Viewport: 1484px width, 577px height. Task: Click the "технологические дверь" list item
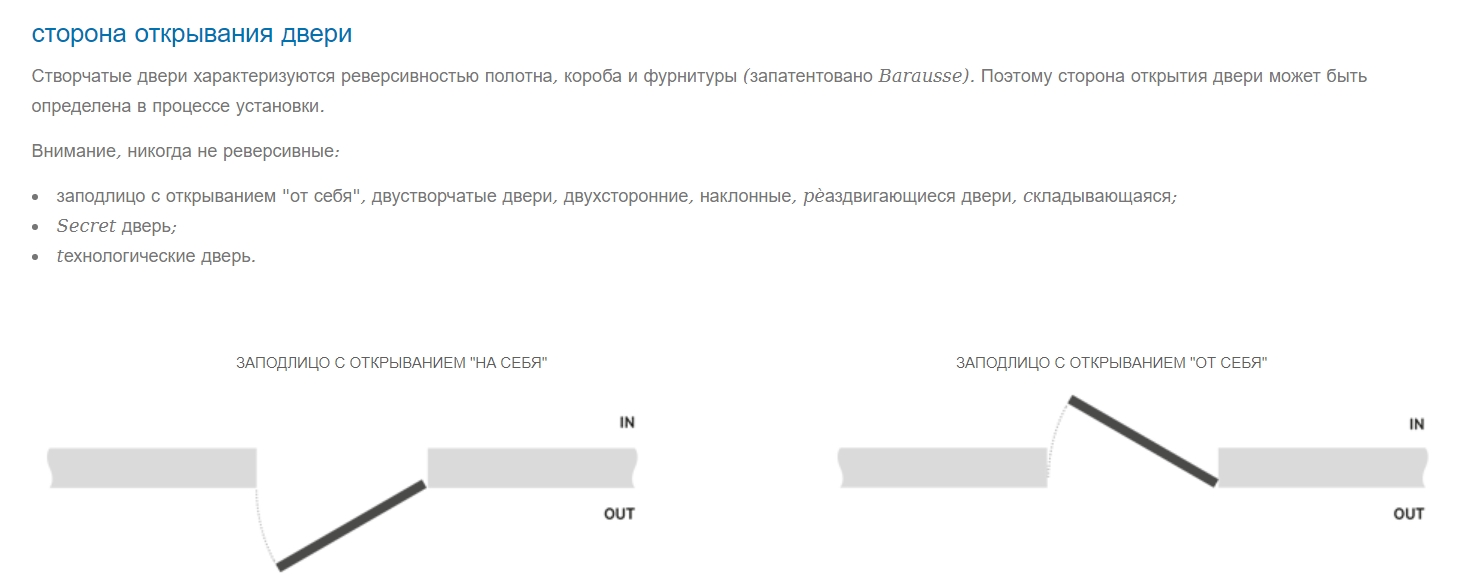pos(156,256)
